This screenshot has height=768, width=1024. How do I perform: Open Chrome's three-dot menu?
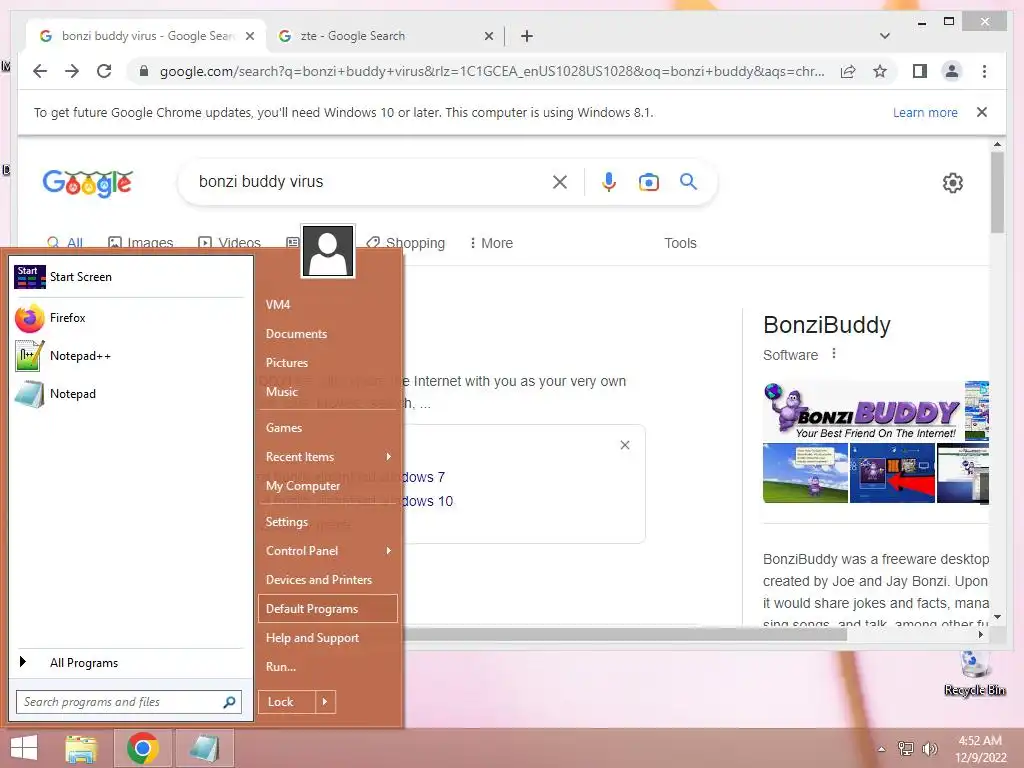[984, 71]
